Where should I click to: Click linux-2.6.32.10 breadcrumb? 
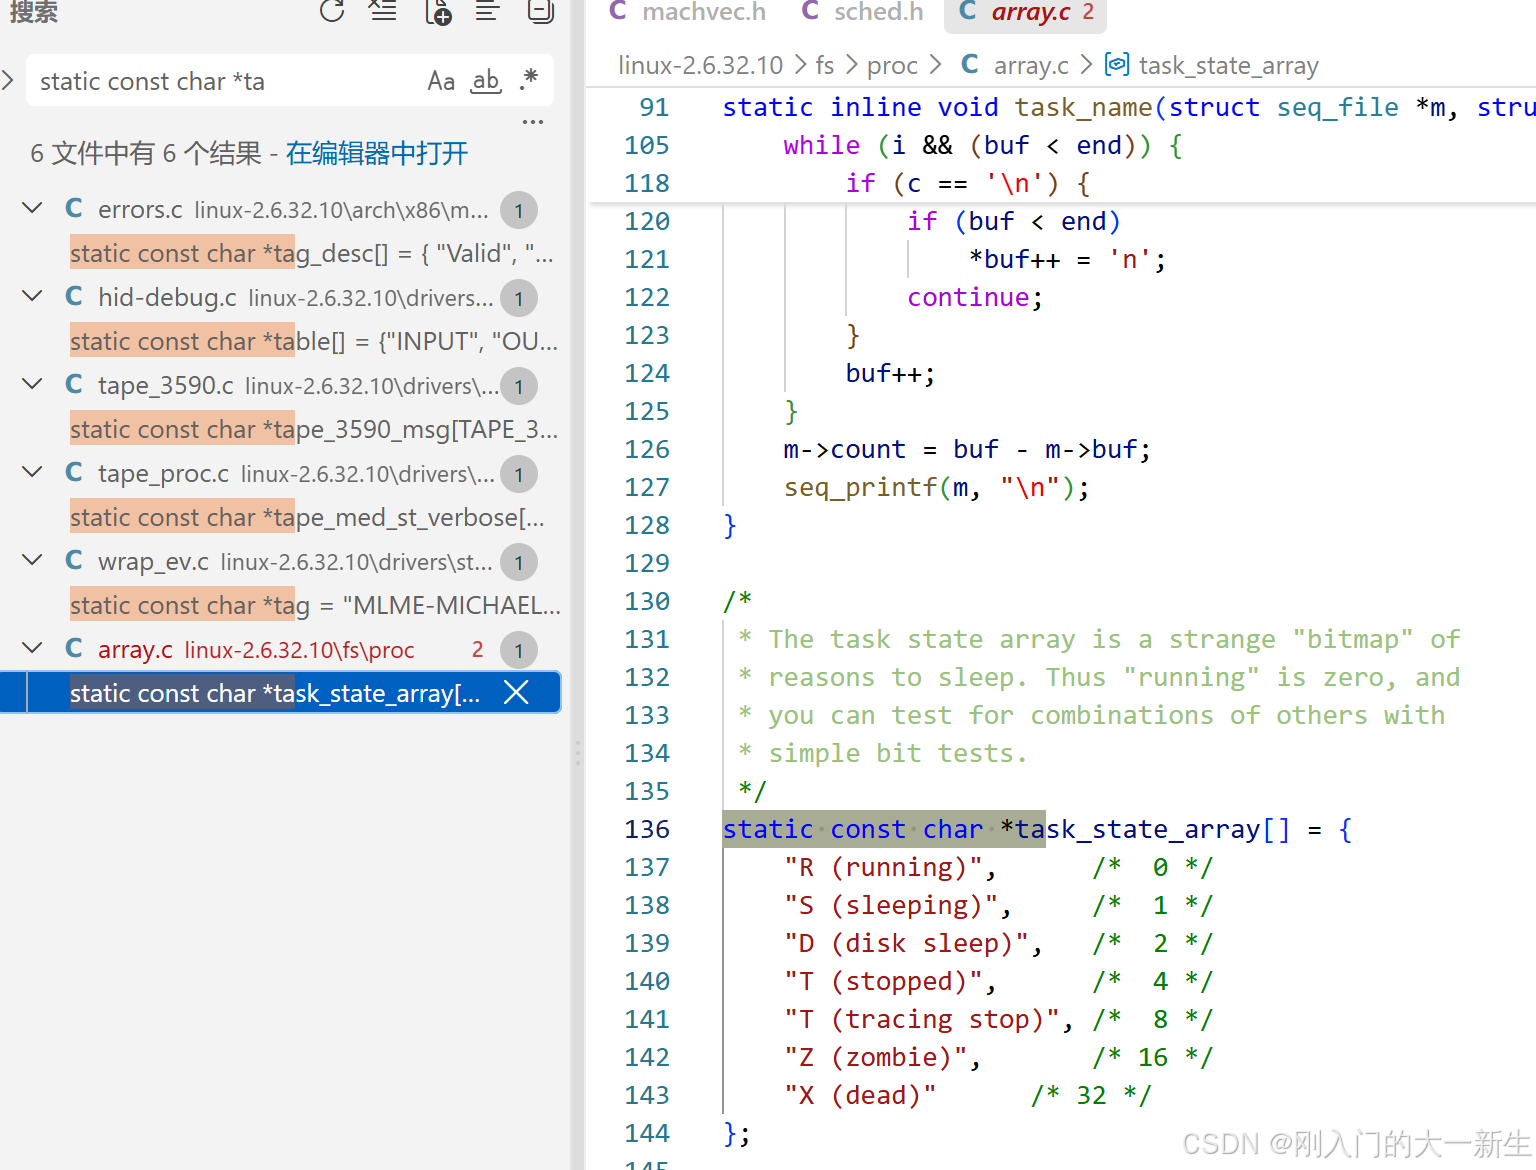(x=701, y=65)
